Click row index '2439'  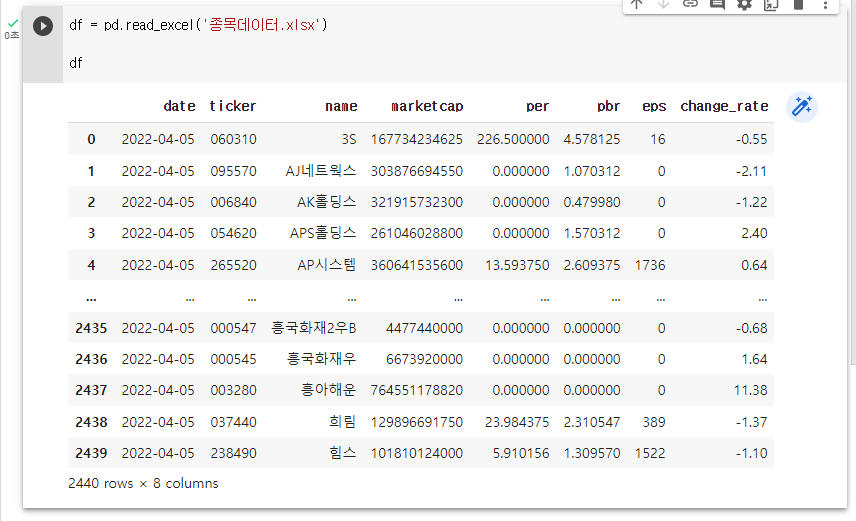coord(91,453)
